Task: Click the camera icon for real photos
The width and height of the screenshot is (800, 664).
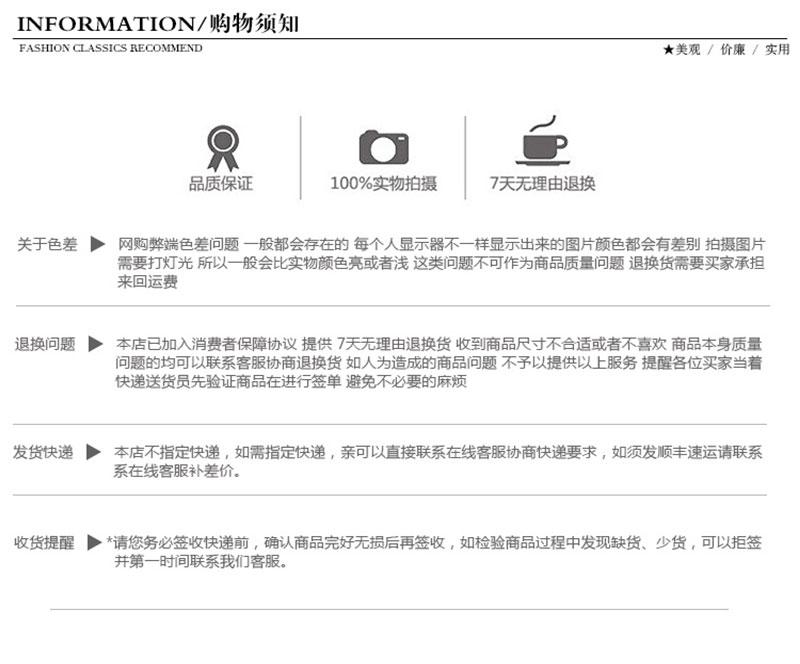Action: coord(383,147)
